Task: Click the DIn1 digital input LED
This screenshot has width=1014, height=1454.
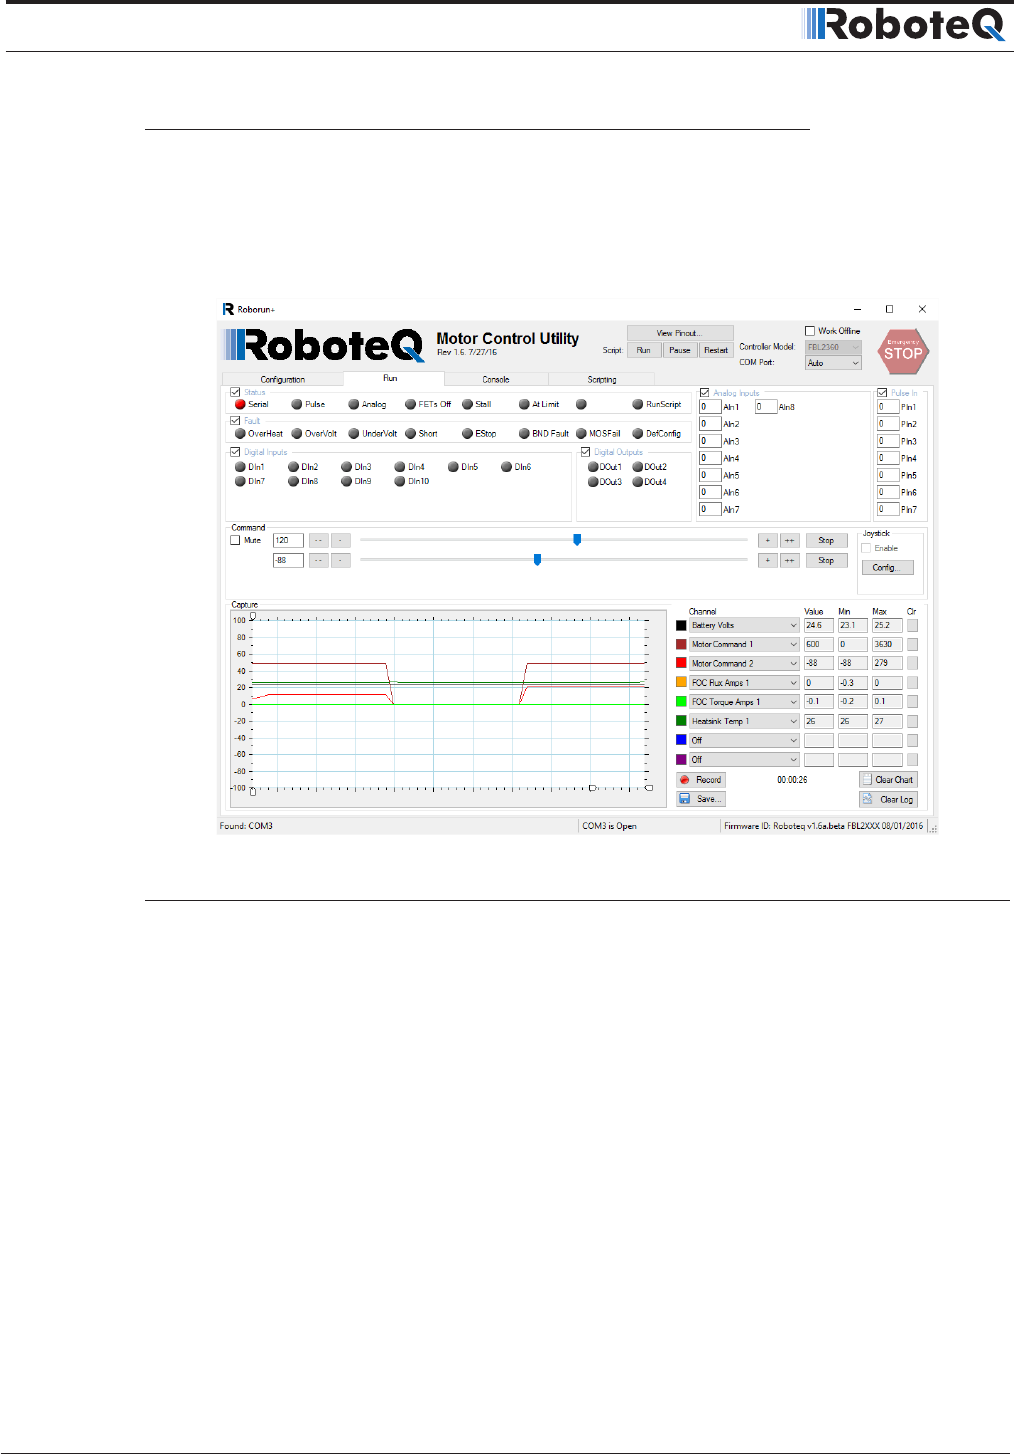Action: pos(240,466)
